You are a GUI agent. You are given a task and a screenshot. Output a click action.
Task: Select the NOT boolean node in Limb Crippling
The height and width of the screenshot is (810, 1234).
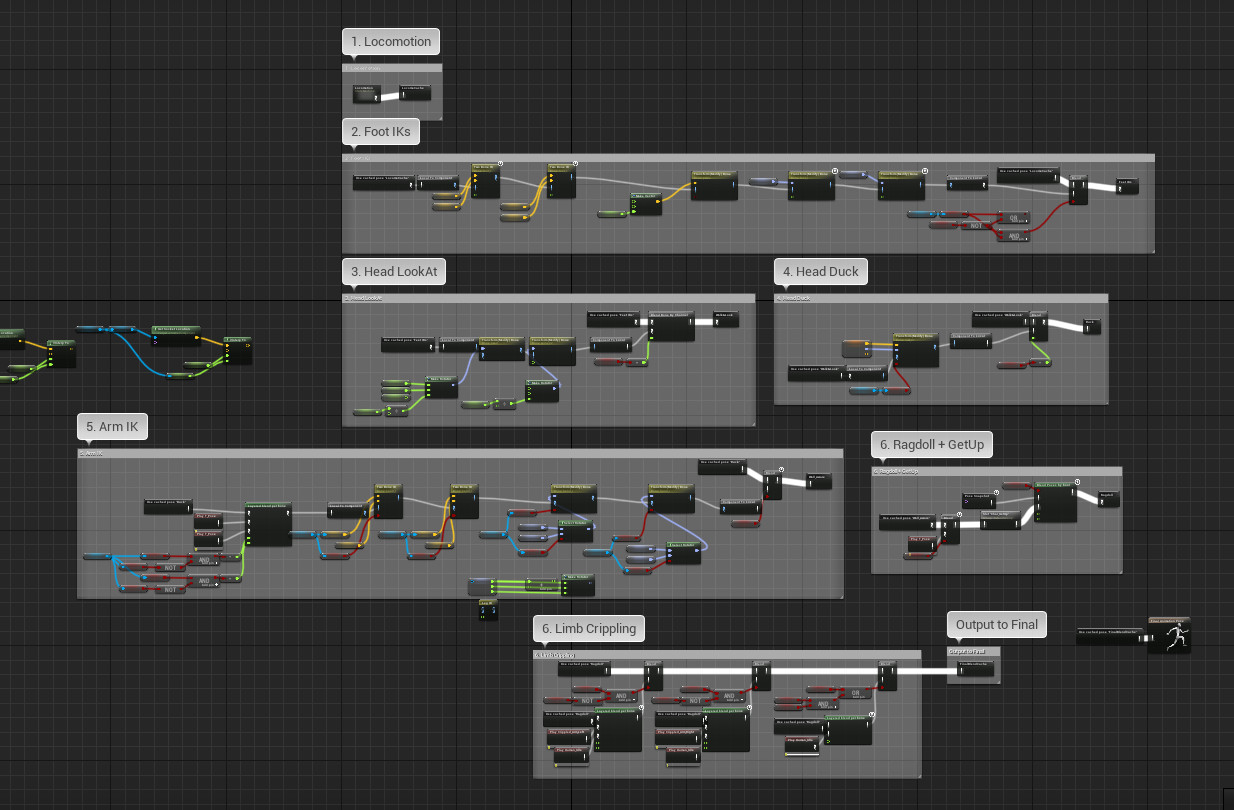pyautogui.click(x=587, y=700)
